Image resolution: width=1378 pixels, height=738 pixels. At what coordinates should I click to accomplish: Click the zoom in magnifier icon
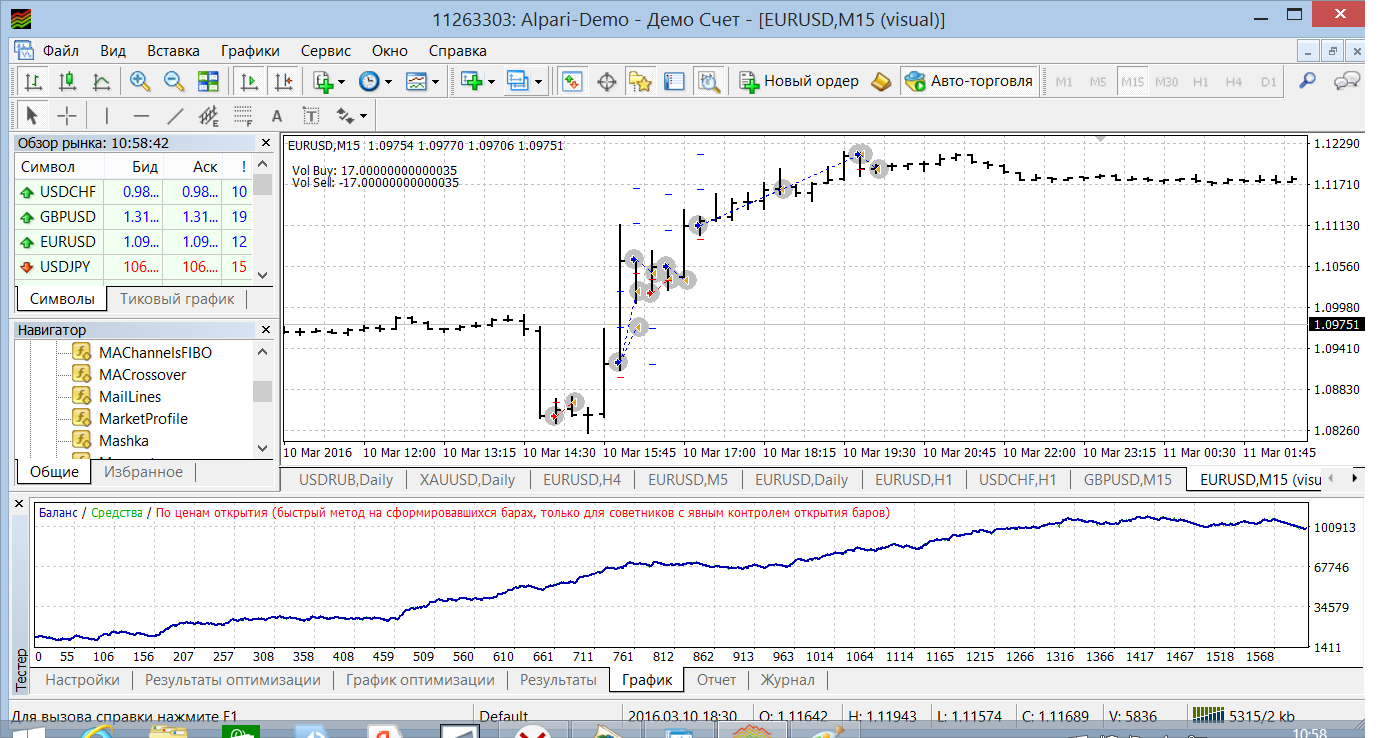point(139,81)
